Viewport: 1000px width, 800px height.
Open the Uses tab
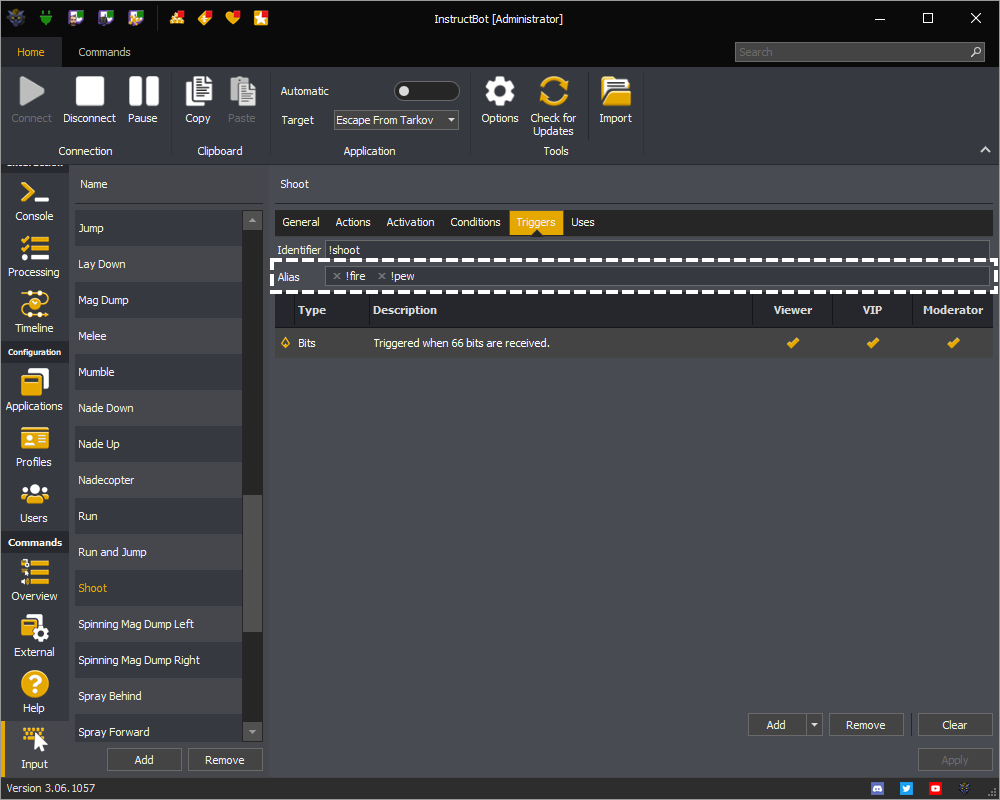pos(582,222)
